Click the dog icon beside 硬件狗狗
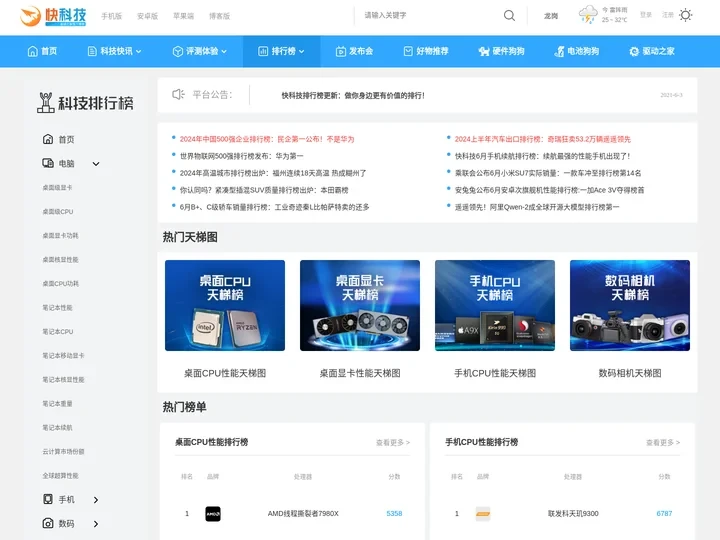This screenshot has height=540, width=720. 484,51
